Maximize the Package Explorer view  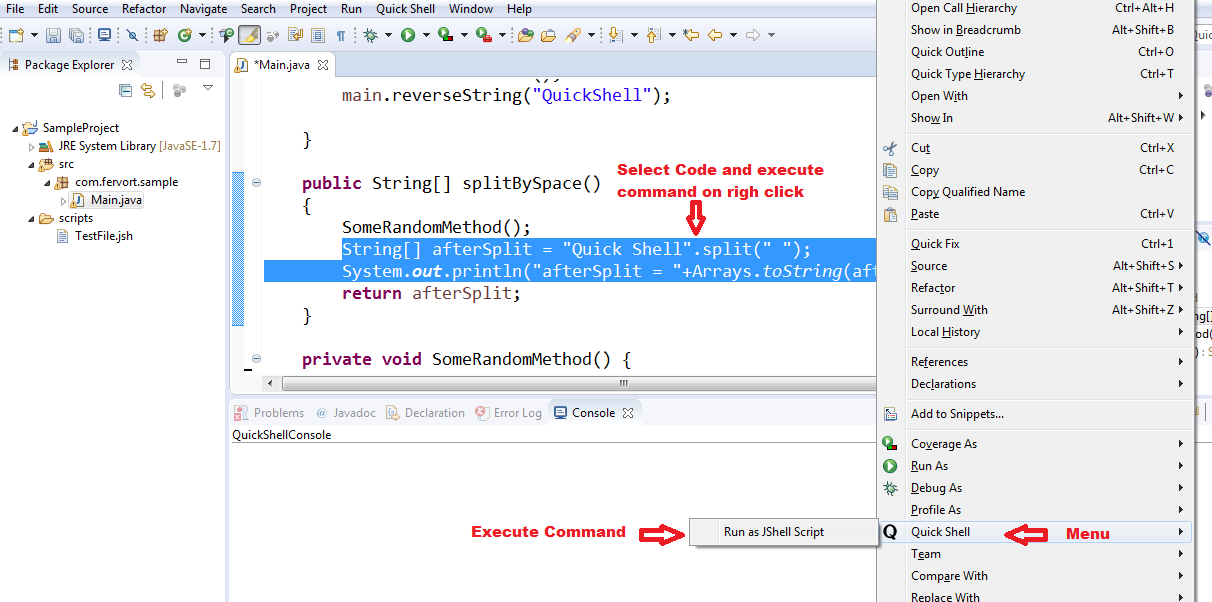[205, 65]
